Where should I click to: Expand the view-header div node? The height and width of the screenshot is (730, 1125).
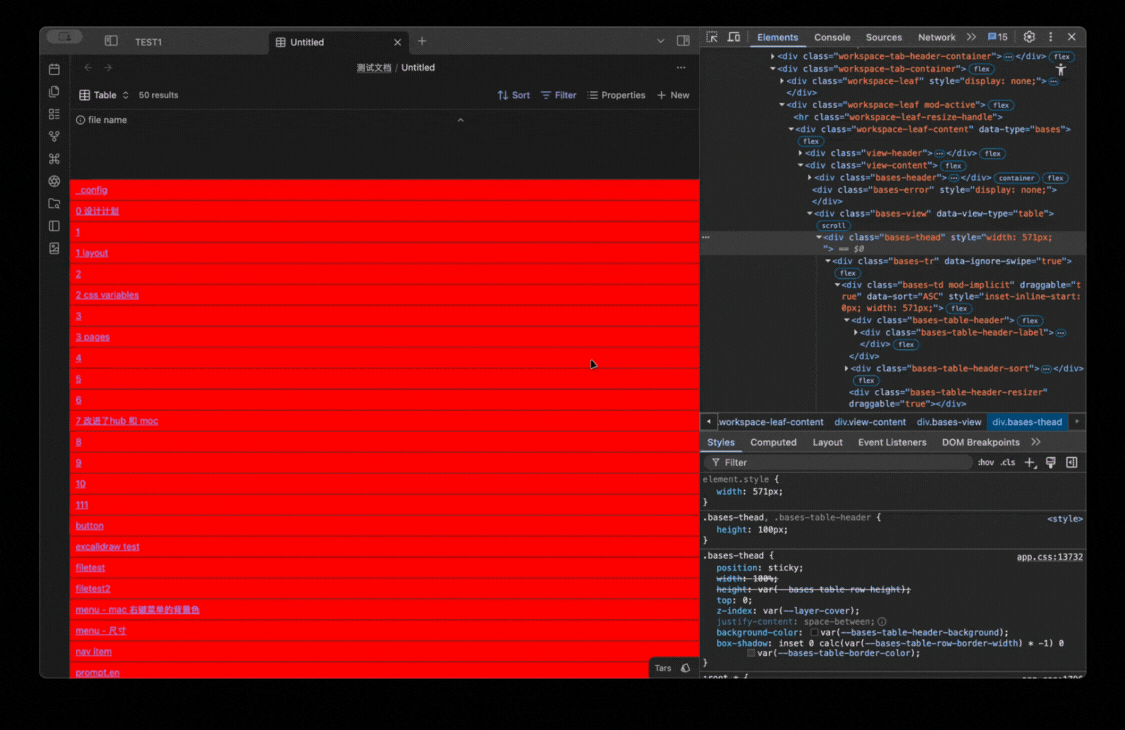point(800,153)
